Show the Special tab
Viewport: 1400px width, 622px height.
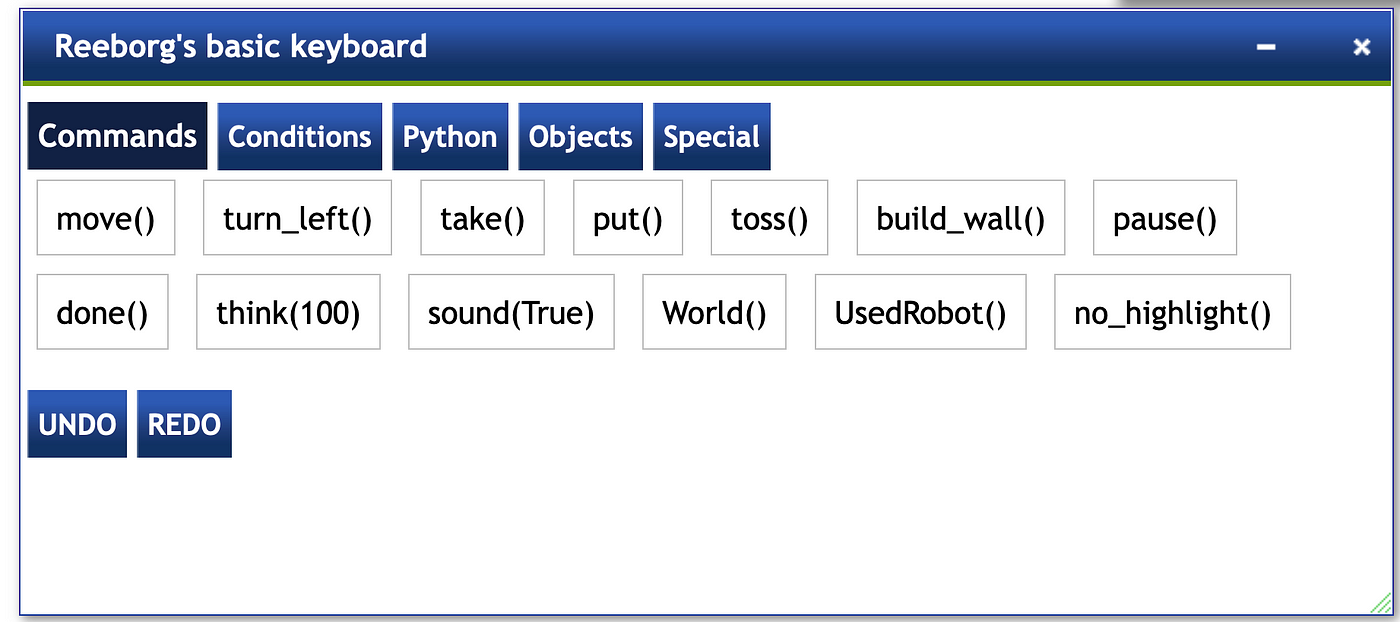click(x=712, y=137)
